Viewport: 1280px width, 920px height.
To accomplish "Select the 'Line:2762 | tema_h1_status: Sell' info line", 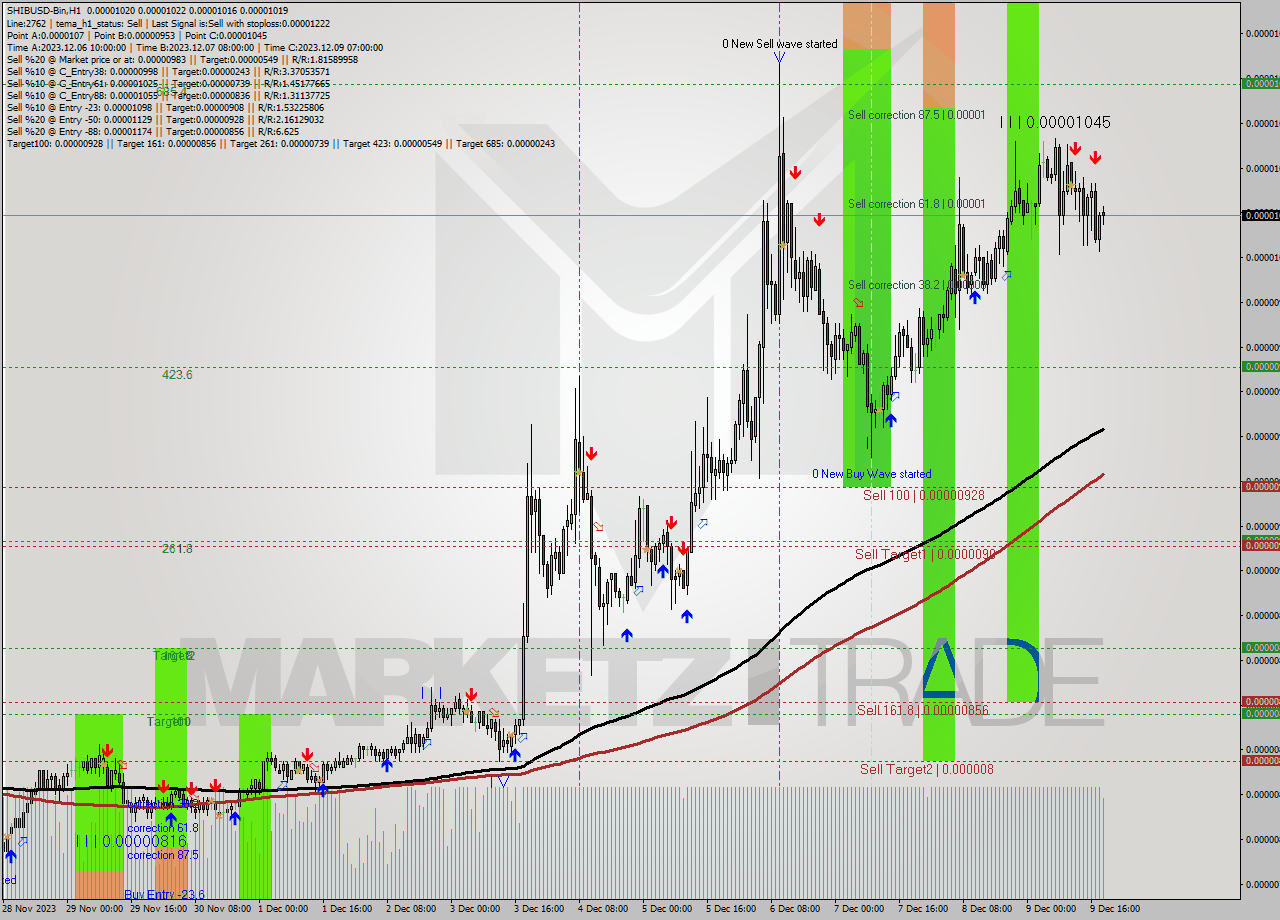I will click(x=168, y=23).
